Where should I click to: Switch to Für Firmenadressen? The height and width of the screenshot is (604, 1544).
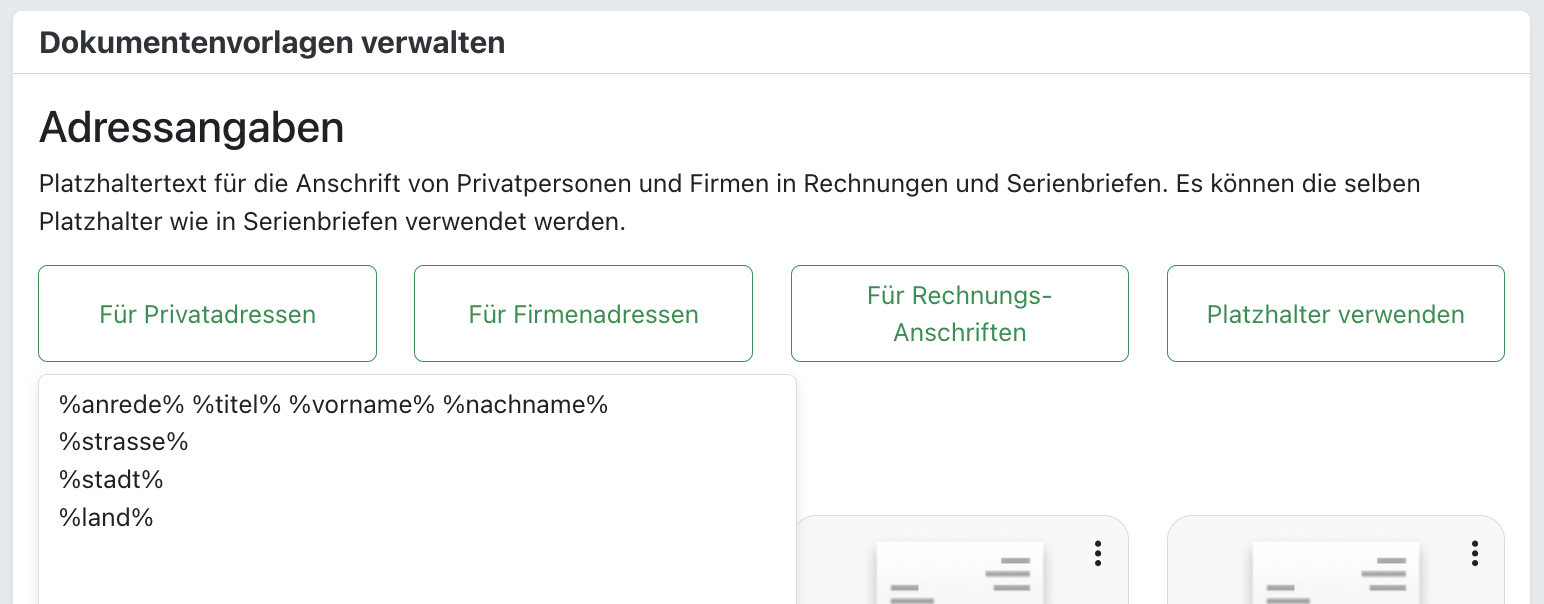tap(583, 314)
